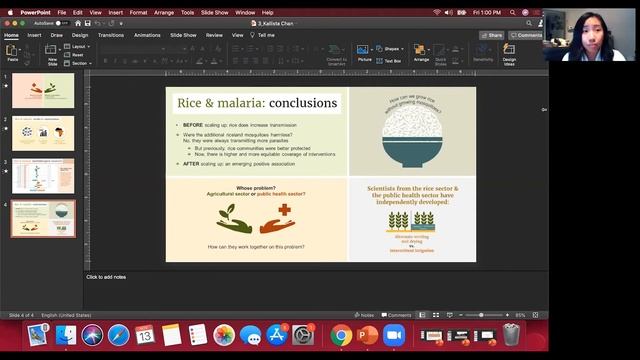This screenshot has height=360, width=640.
Task: Open the Format menu in menu bar
Action: [138, 13]
